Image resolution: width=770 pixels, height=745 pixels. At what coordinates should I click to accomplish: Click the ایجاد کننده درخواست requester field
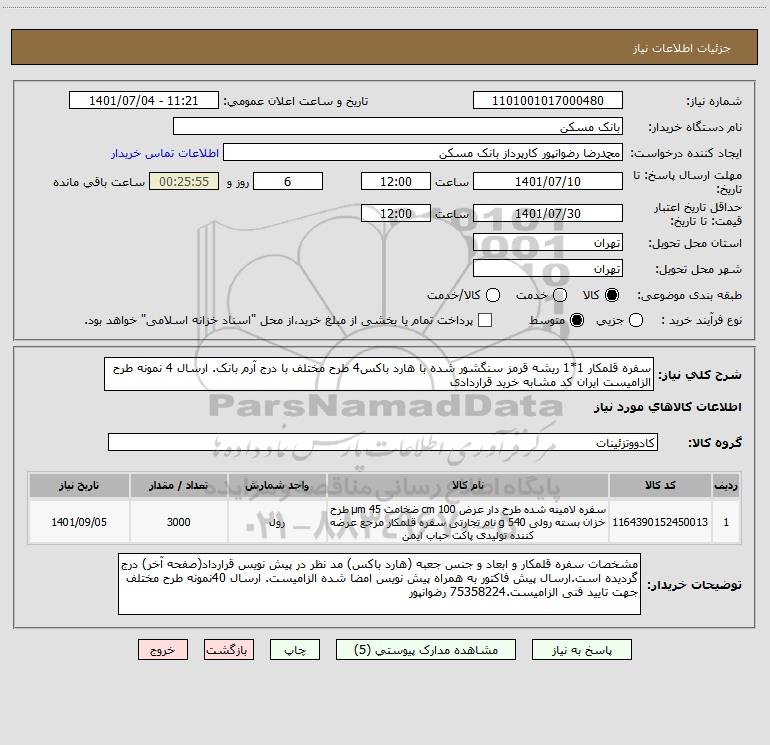tap(423, 153)
